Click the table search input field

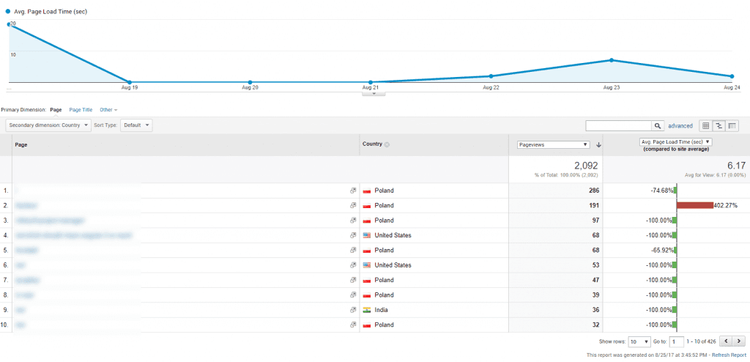pyautogui.click(x=618, y=126)
